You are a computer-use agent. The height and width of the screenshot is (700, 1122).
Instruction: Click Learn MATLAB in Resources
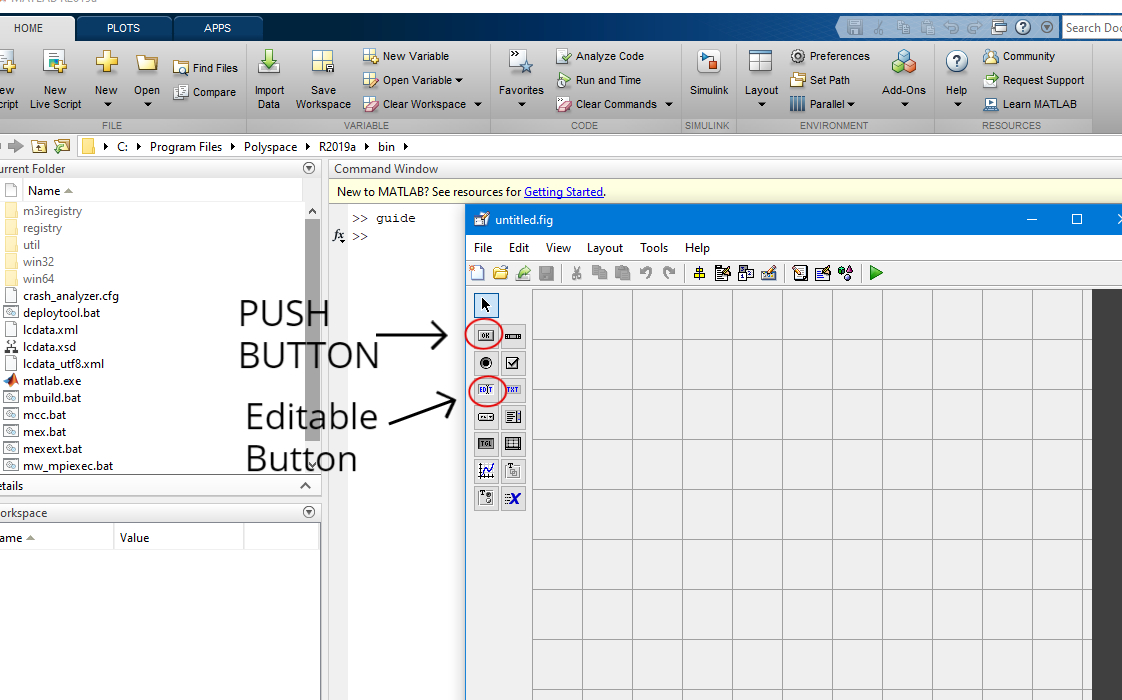(x=1030, y=104)
